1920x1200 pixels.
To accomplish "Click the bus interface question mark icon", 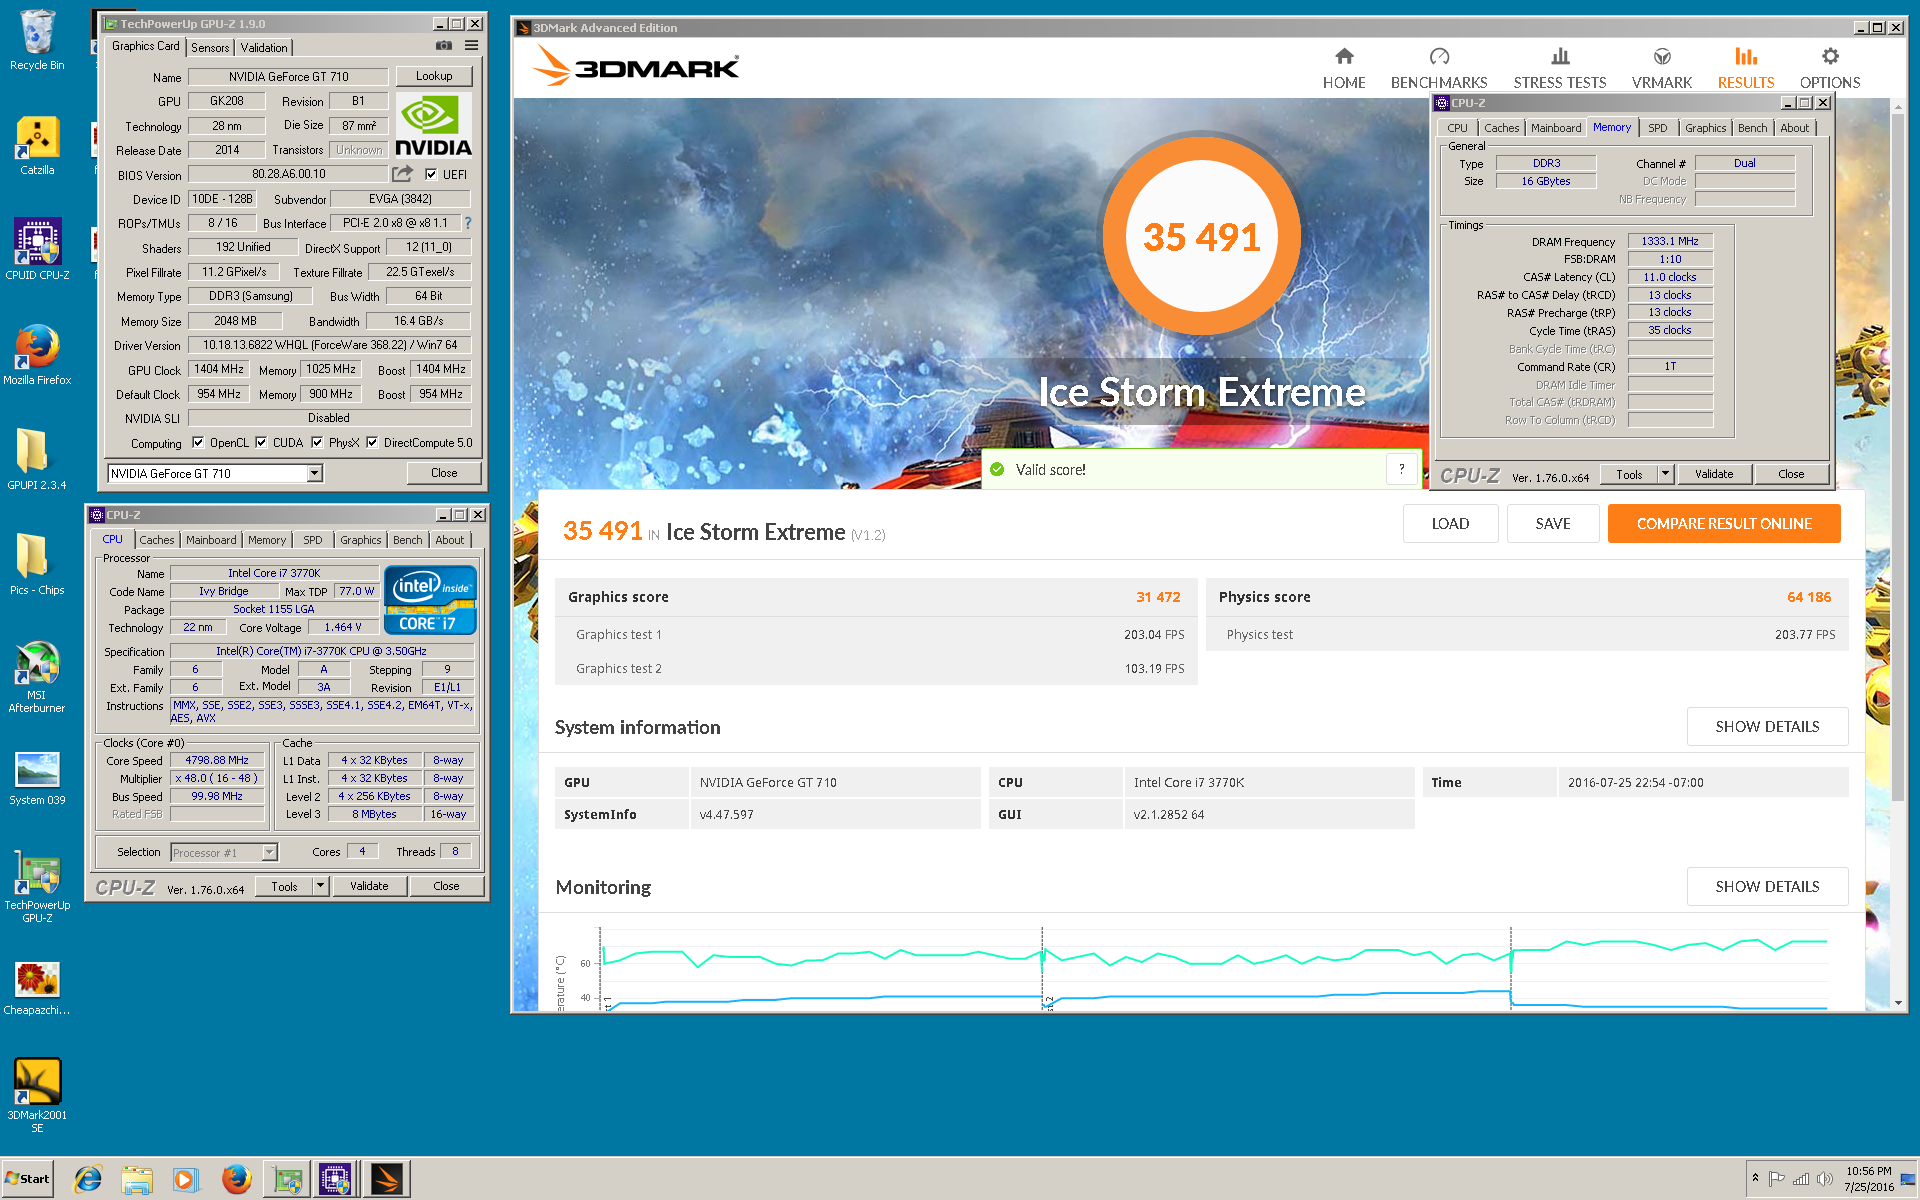I will tap(468, 223).
